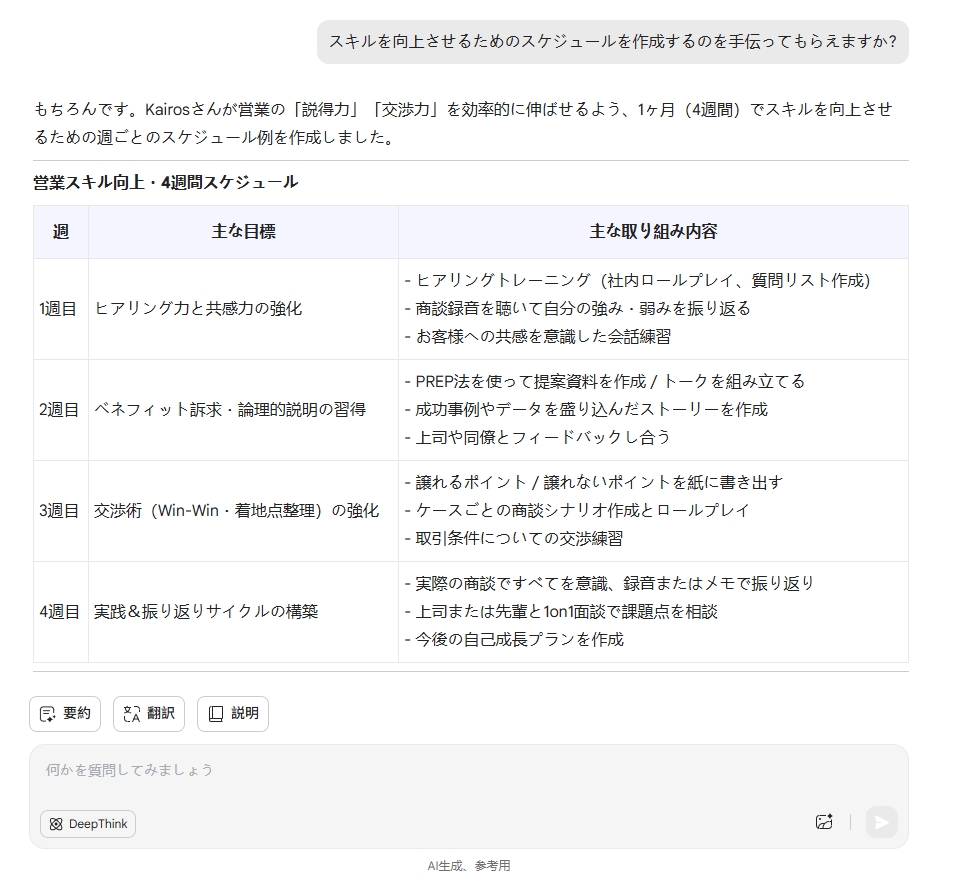Click the line お客様への共感を意識した会話練習
Viewport: 960px width, 880px height.
coord(538,337)
